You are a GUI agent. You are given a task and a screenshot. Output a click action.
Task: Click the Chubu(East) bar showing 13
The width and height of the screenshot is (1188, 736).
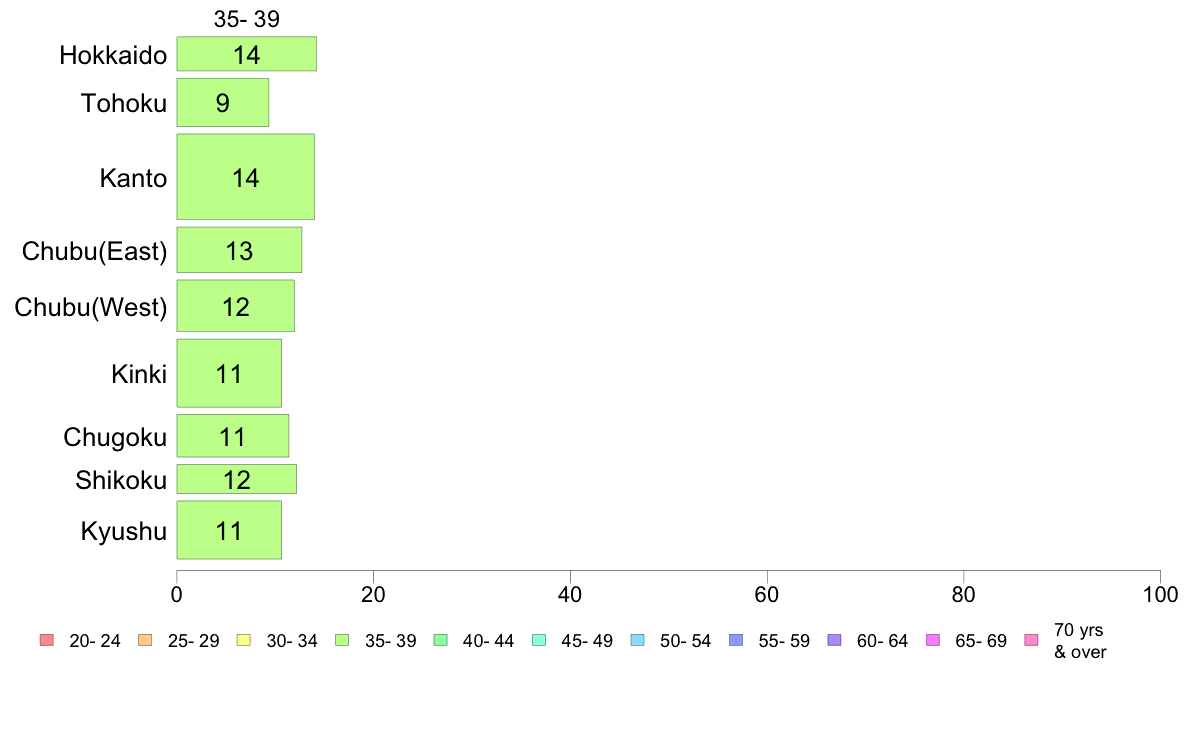click(x=239, y=250)
